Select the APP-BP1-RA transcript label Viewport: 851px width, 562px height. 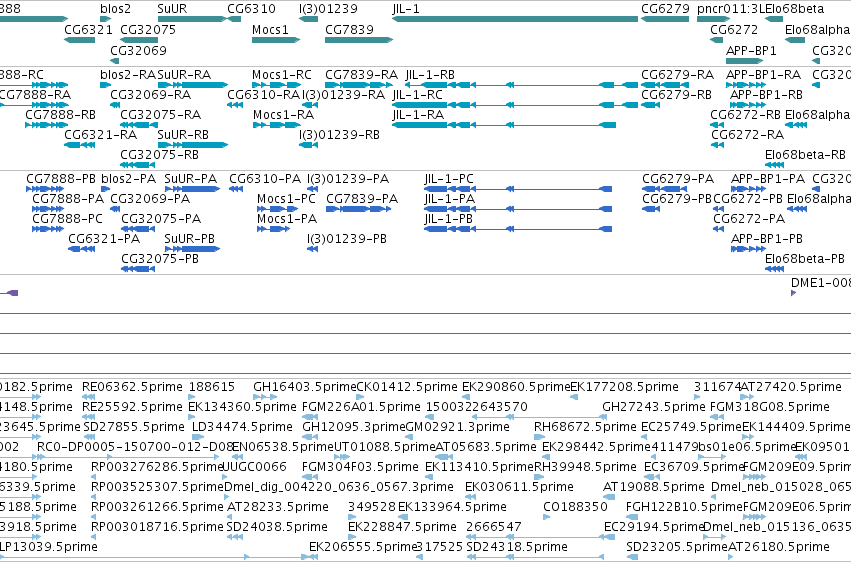[764, 74]
